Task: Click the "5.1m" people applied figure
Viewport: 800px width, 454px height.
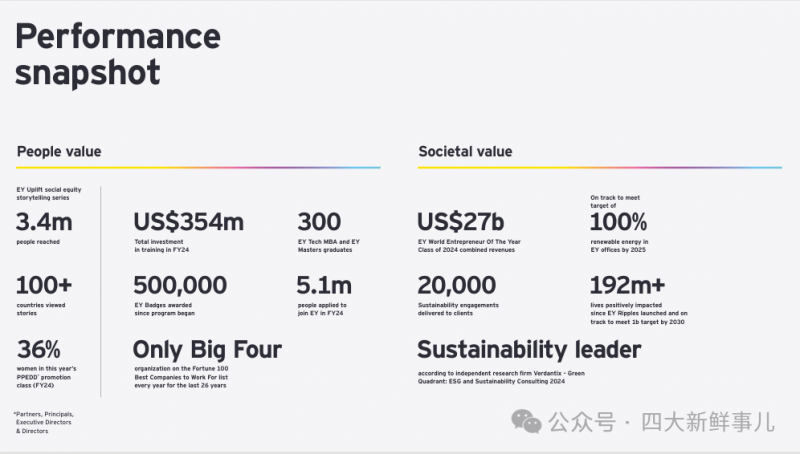Action: [324, 286]
